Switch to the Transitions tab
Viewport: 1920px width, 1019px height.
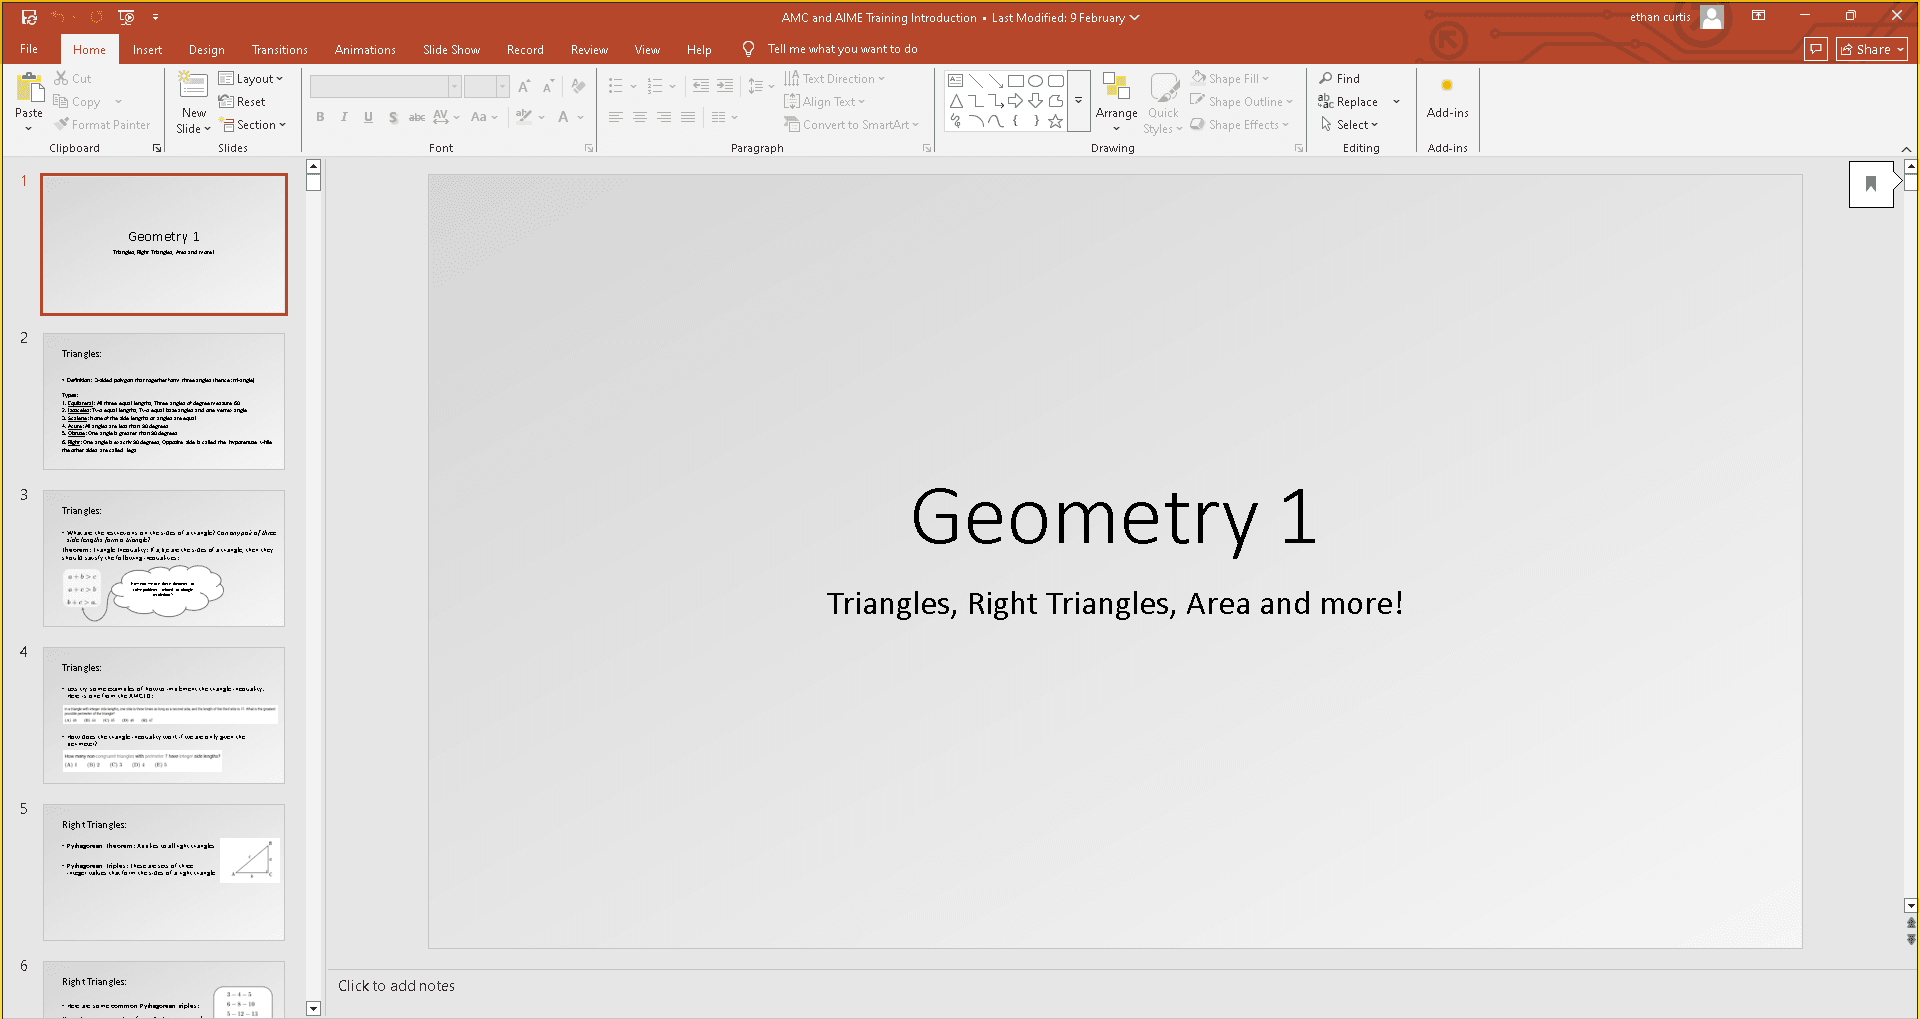[279, 49]
